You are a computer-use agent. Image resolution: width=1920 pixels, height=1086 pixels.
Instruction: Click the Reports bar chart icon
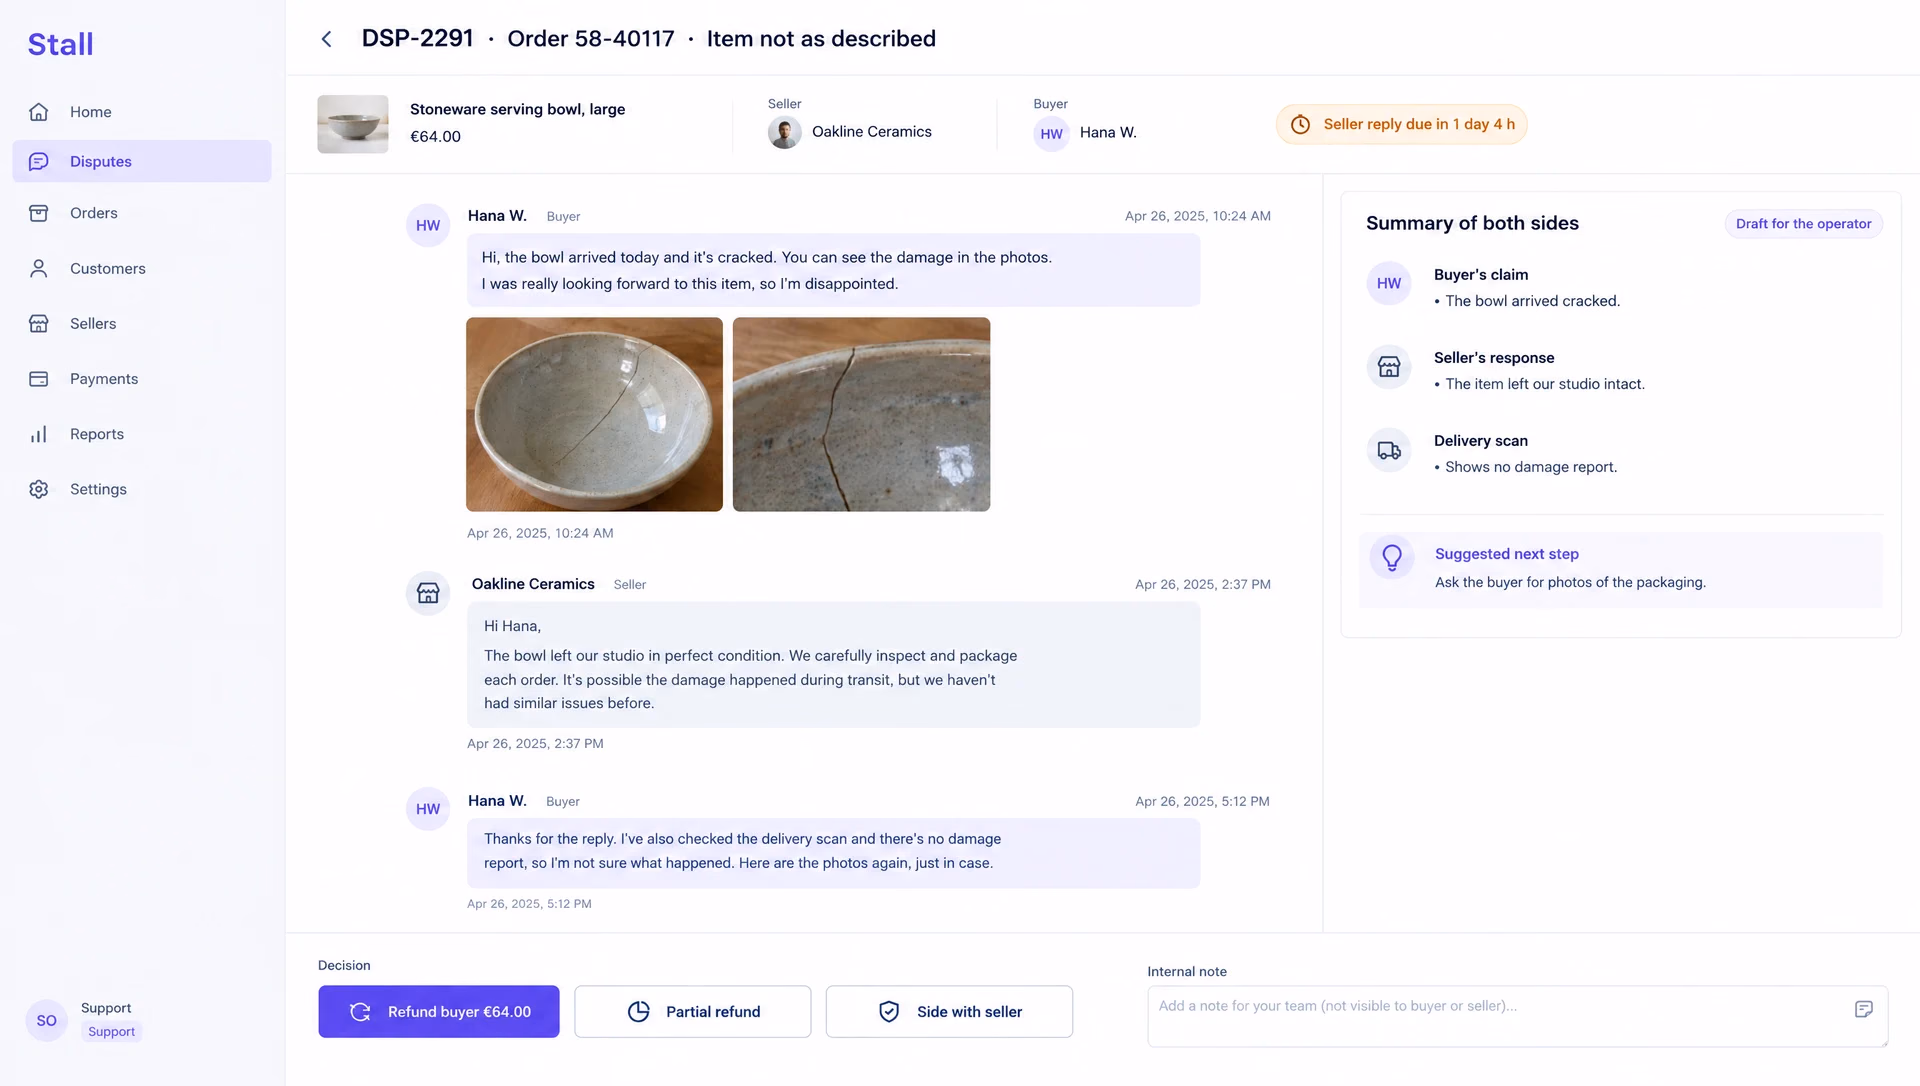coord(39,434)
